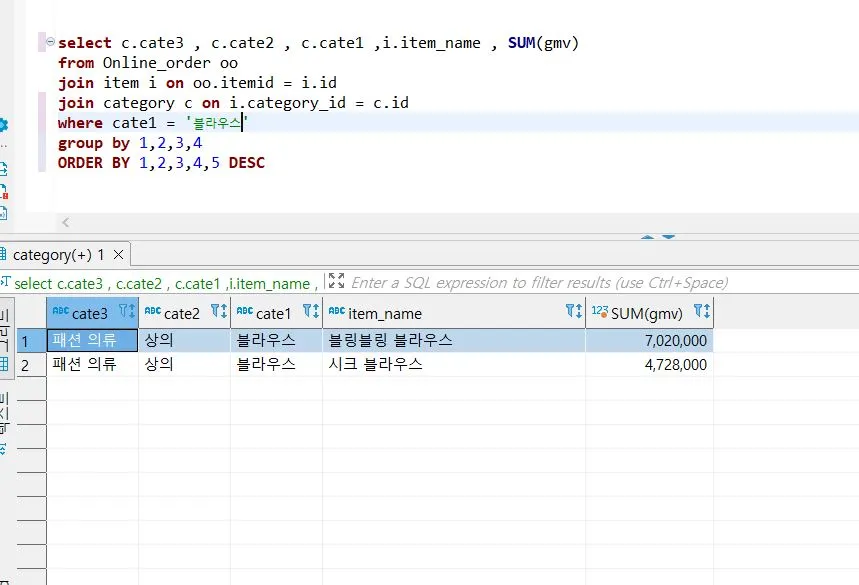This screenshot has width=859, height=585.
Task: Click 'i.category_id' in the category join line
Action: pyautogui.click(x=288, y=103)
